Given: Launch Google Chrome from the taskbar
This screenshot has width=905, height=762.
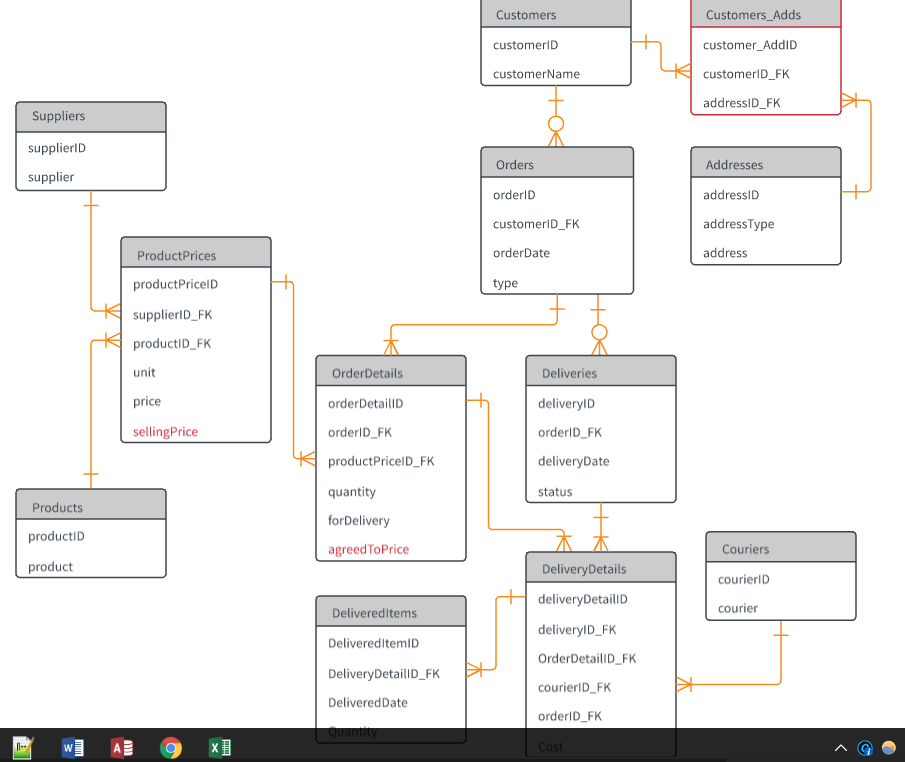Looking at the screenshot, I should pos(171,748).
